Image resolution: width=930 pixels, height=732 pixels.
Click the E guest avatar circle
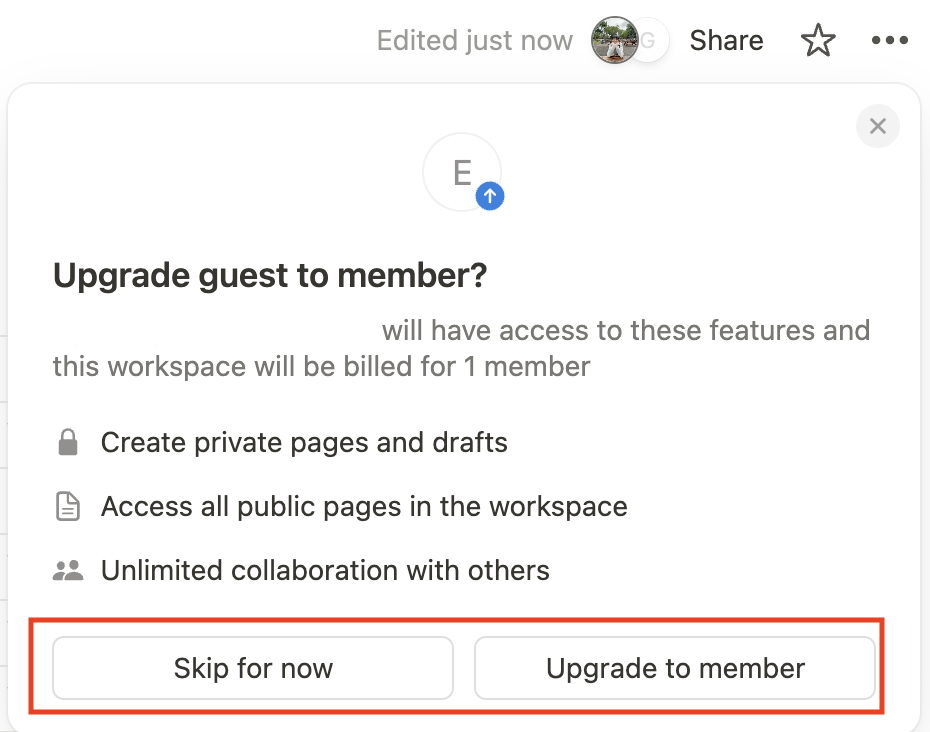coord(460,172)
